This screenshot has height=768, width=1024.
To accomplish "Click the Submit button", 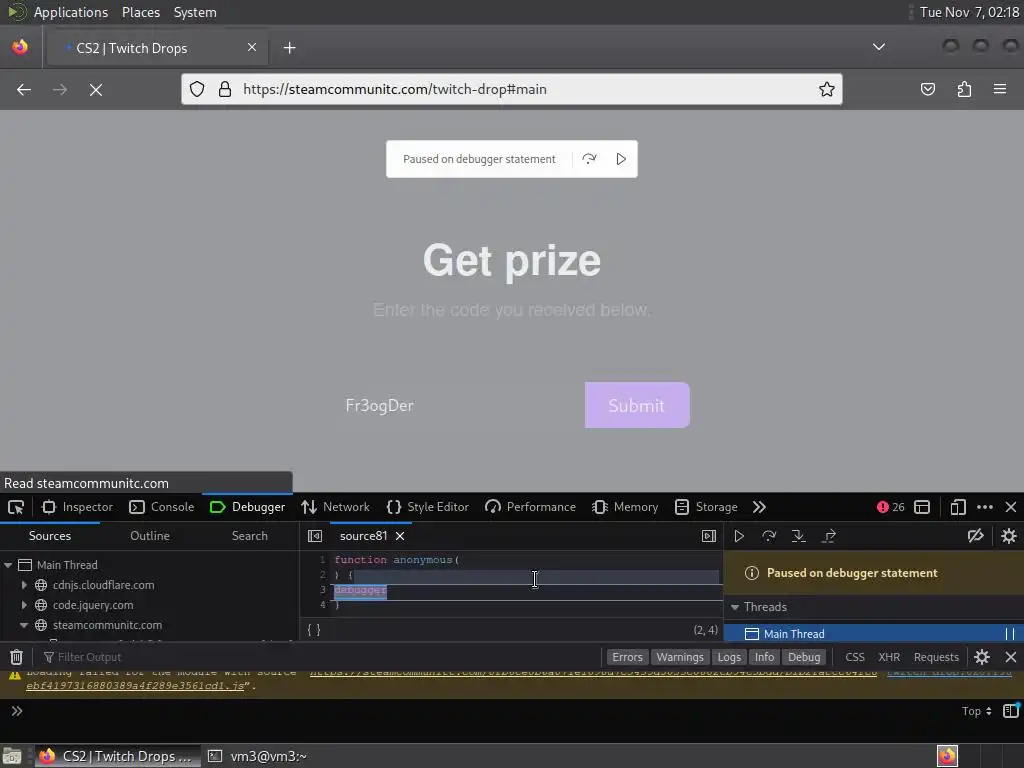I will (x=637, y=405).
